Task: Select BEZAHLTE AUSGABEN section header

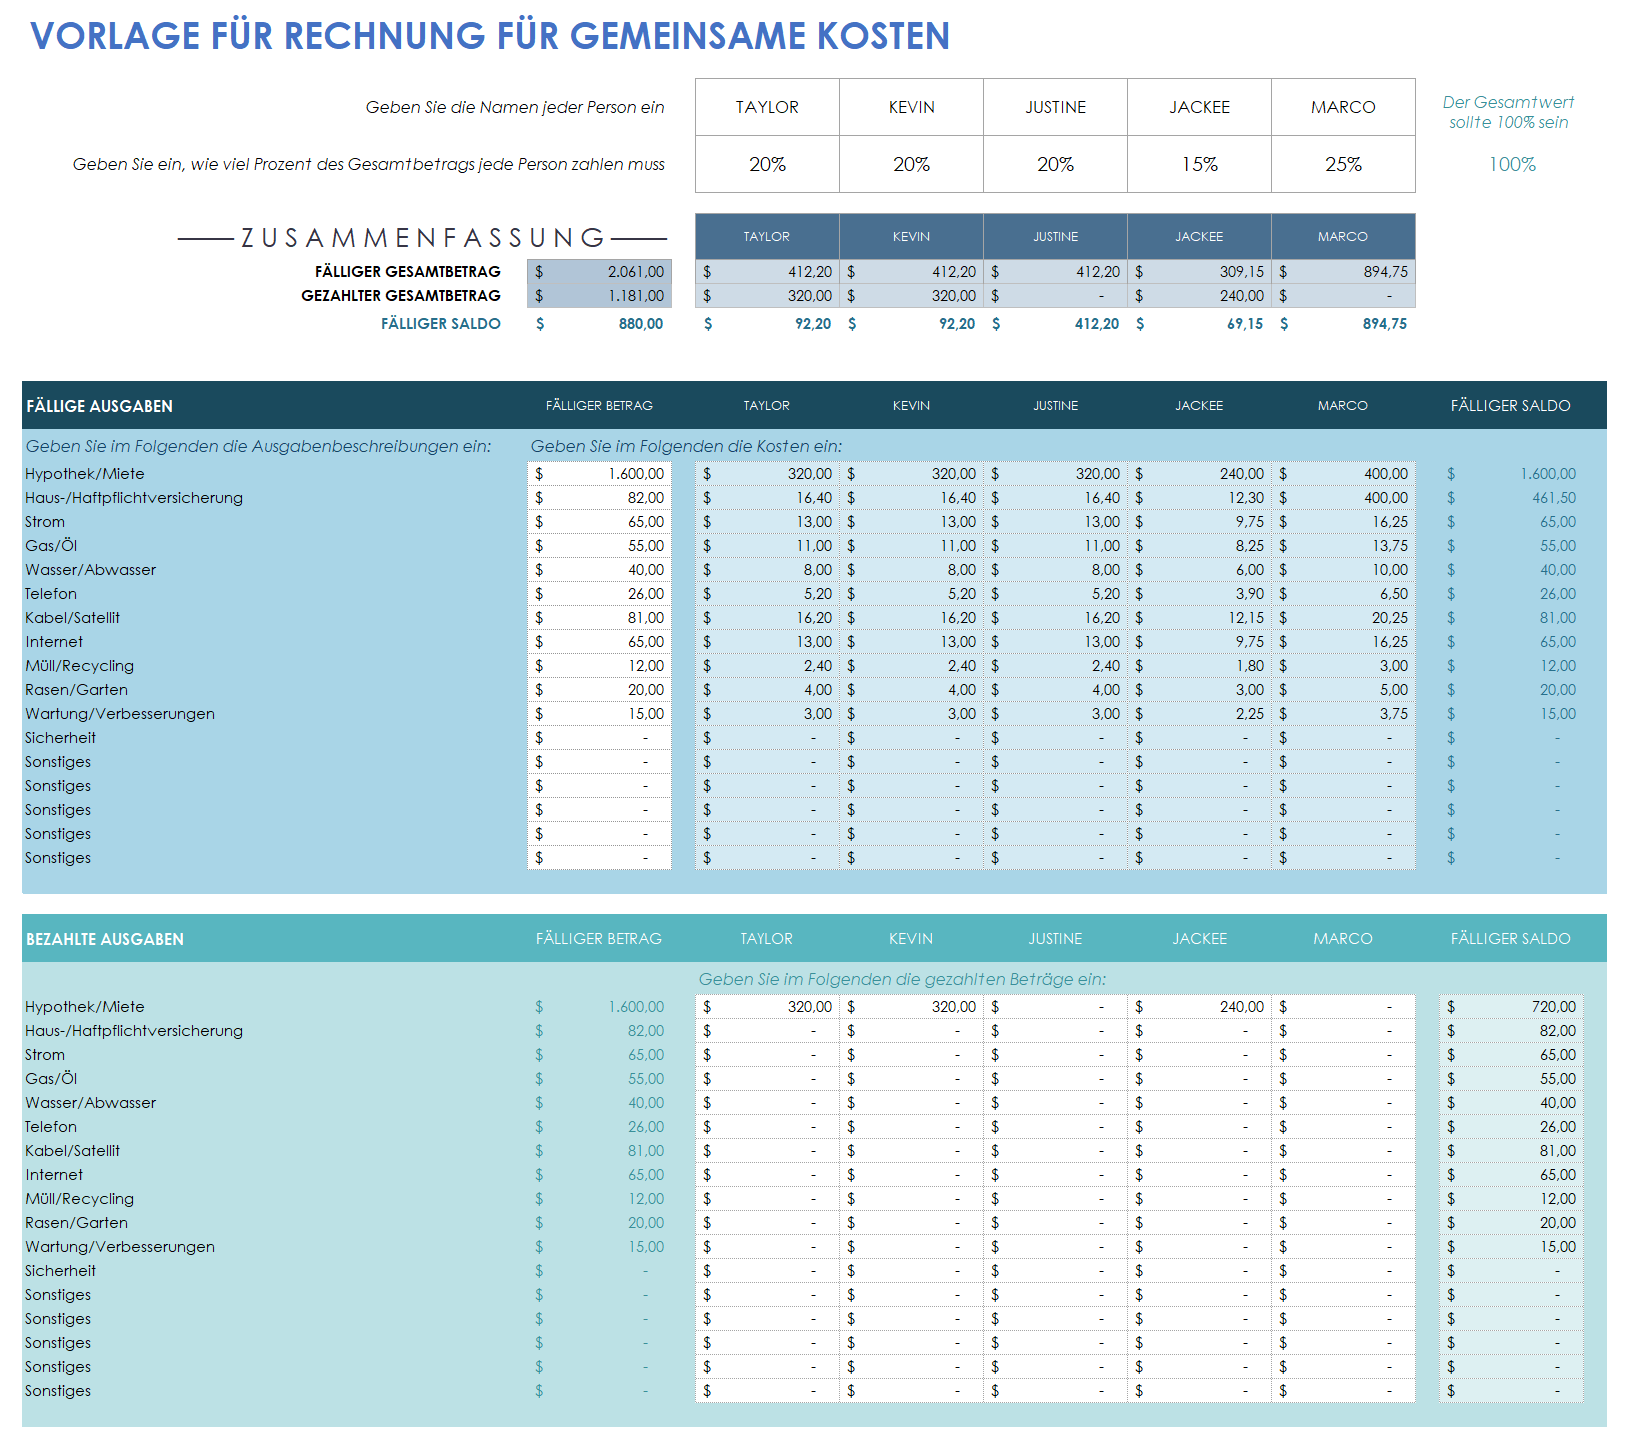Action: click(105, 939)
